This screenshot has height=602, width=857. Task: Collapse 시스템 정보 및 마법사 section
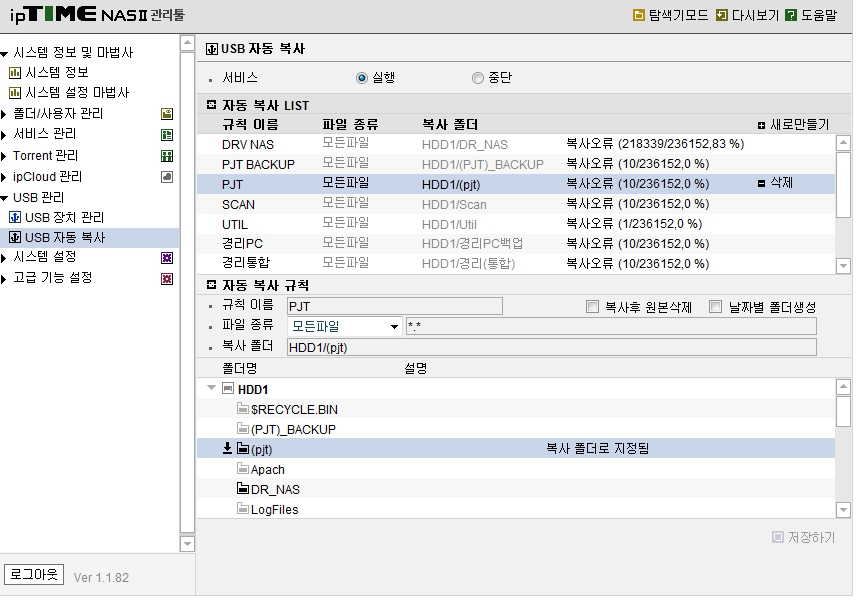coord(4,54)
